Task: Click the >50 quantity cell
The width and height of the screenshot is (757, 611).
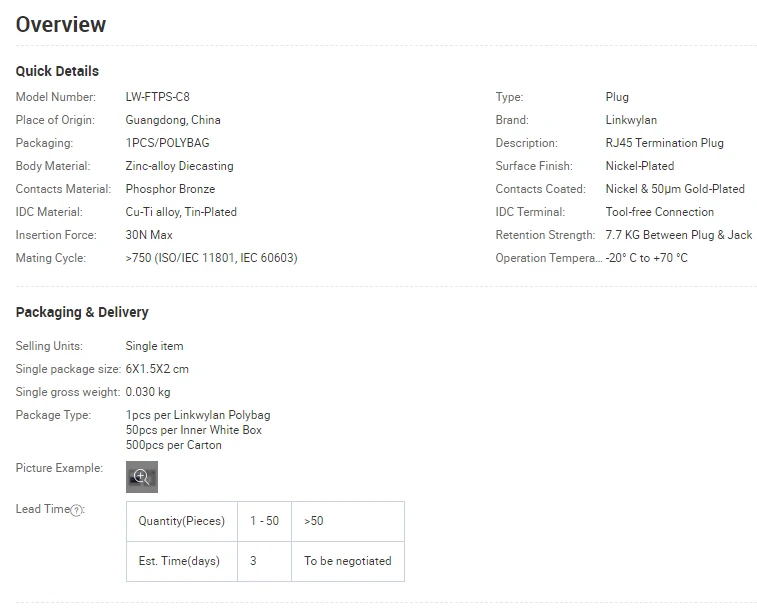Action: [314, 521]
